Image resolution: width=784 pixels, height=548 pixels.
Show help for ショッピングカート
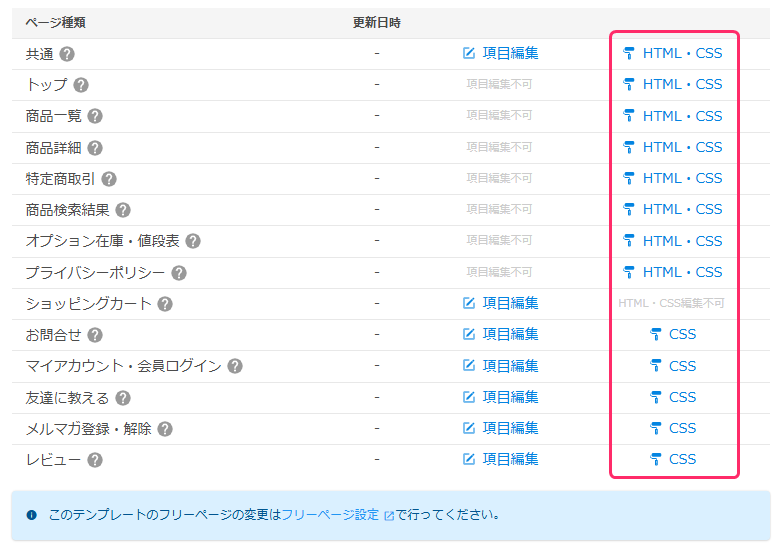165,304
